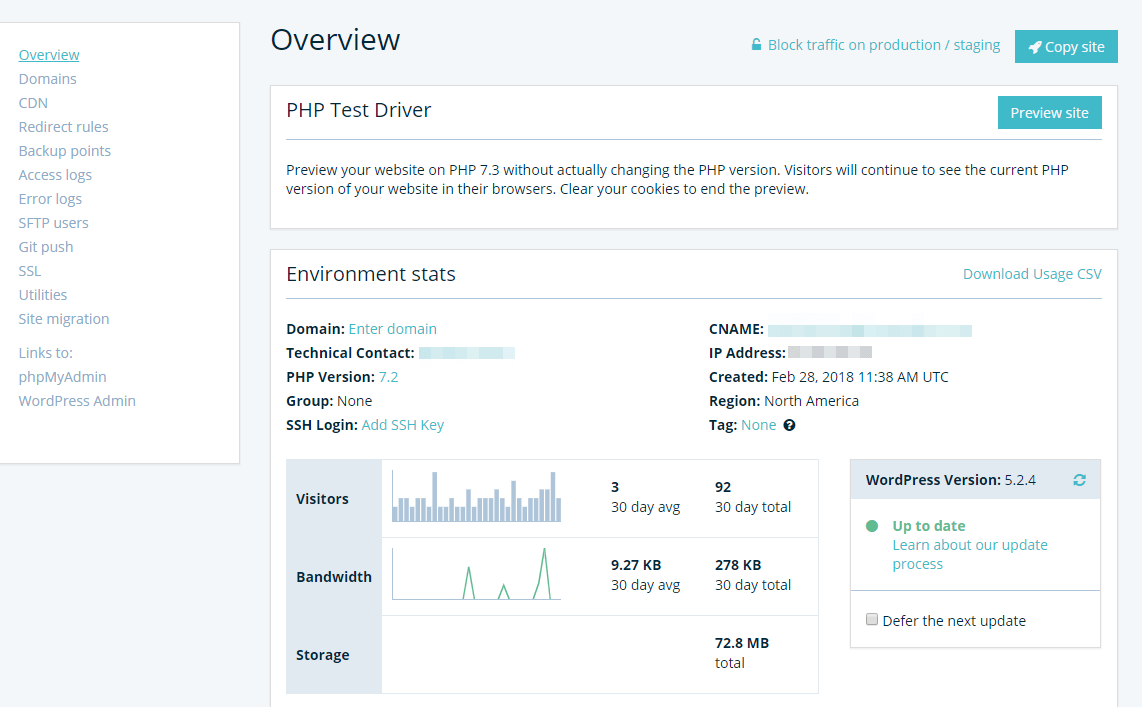Click the 278 KB bandwidth total
This screenshot has height=707, width=1142.
point(738,565)
